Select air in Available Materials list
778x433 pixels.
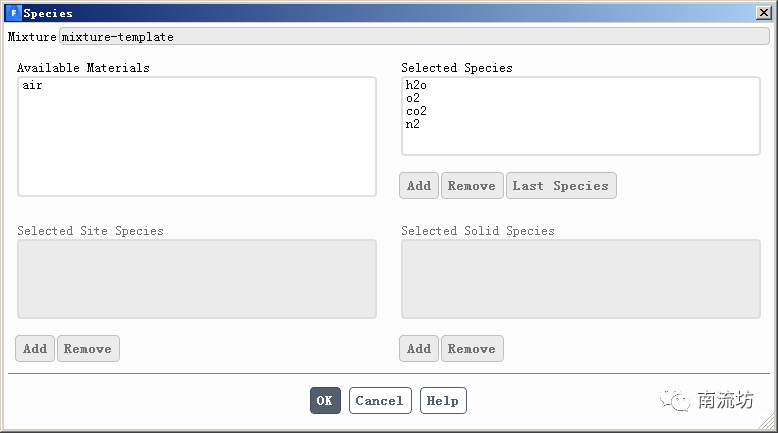(x=32, y=86)
